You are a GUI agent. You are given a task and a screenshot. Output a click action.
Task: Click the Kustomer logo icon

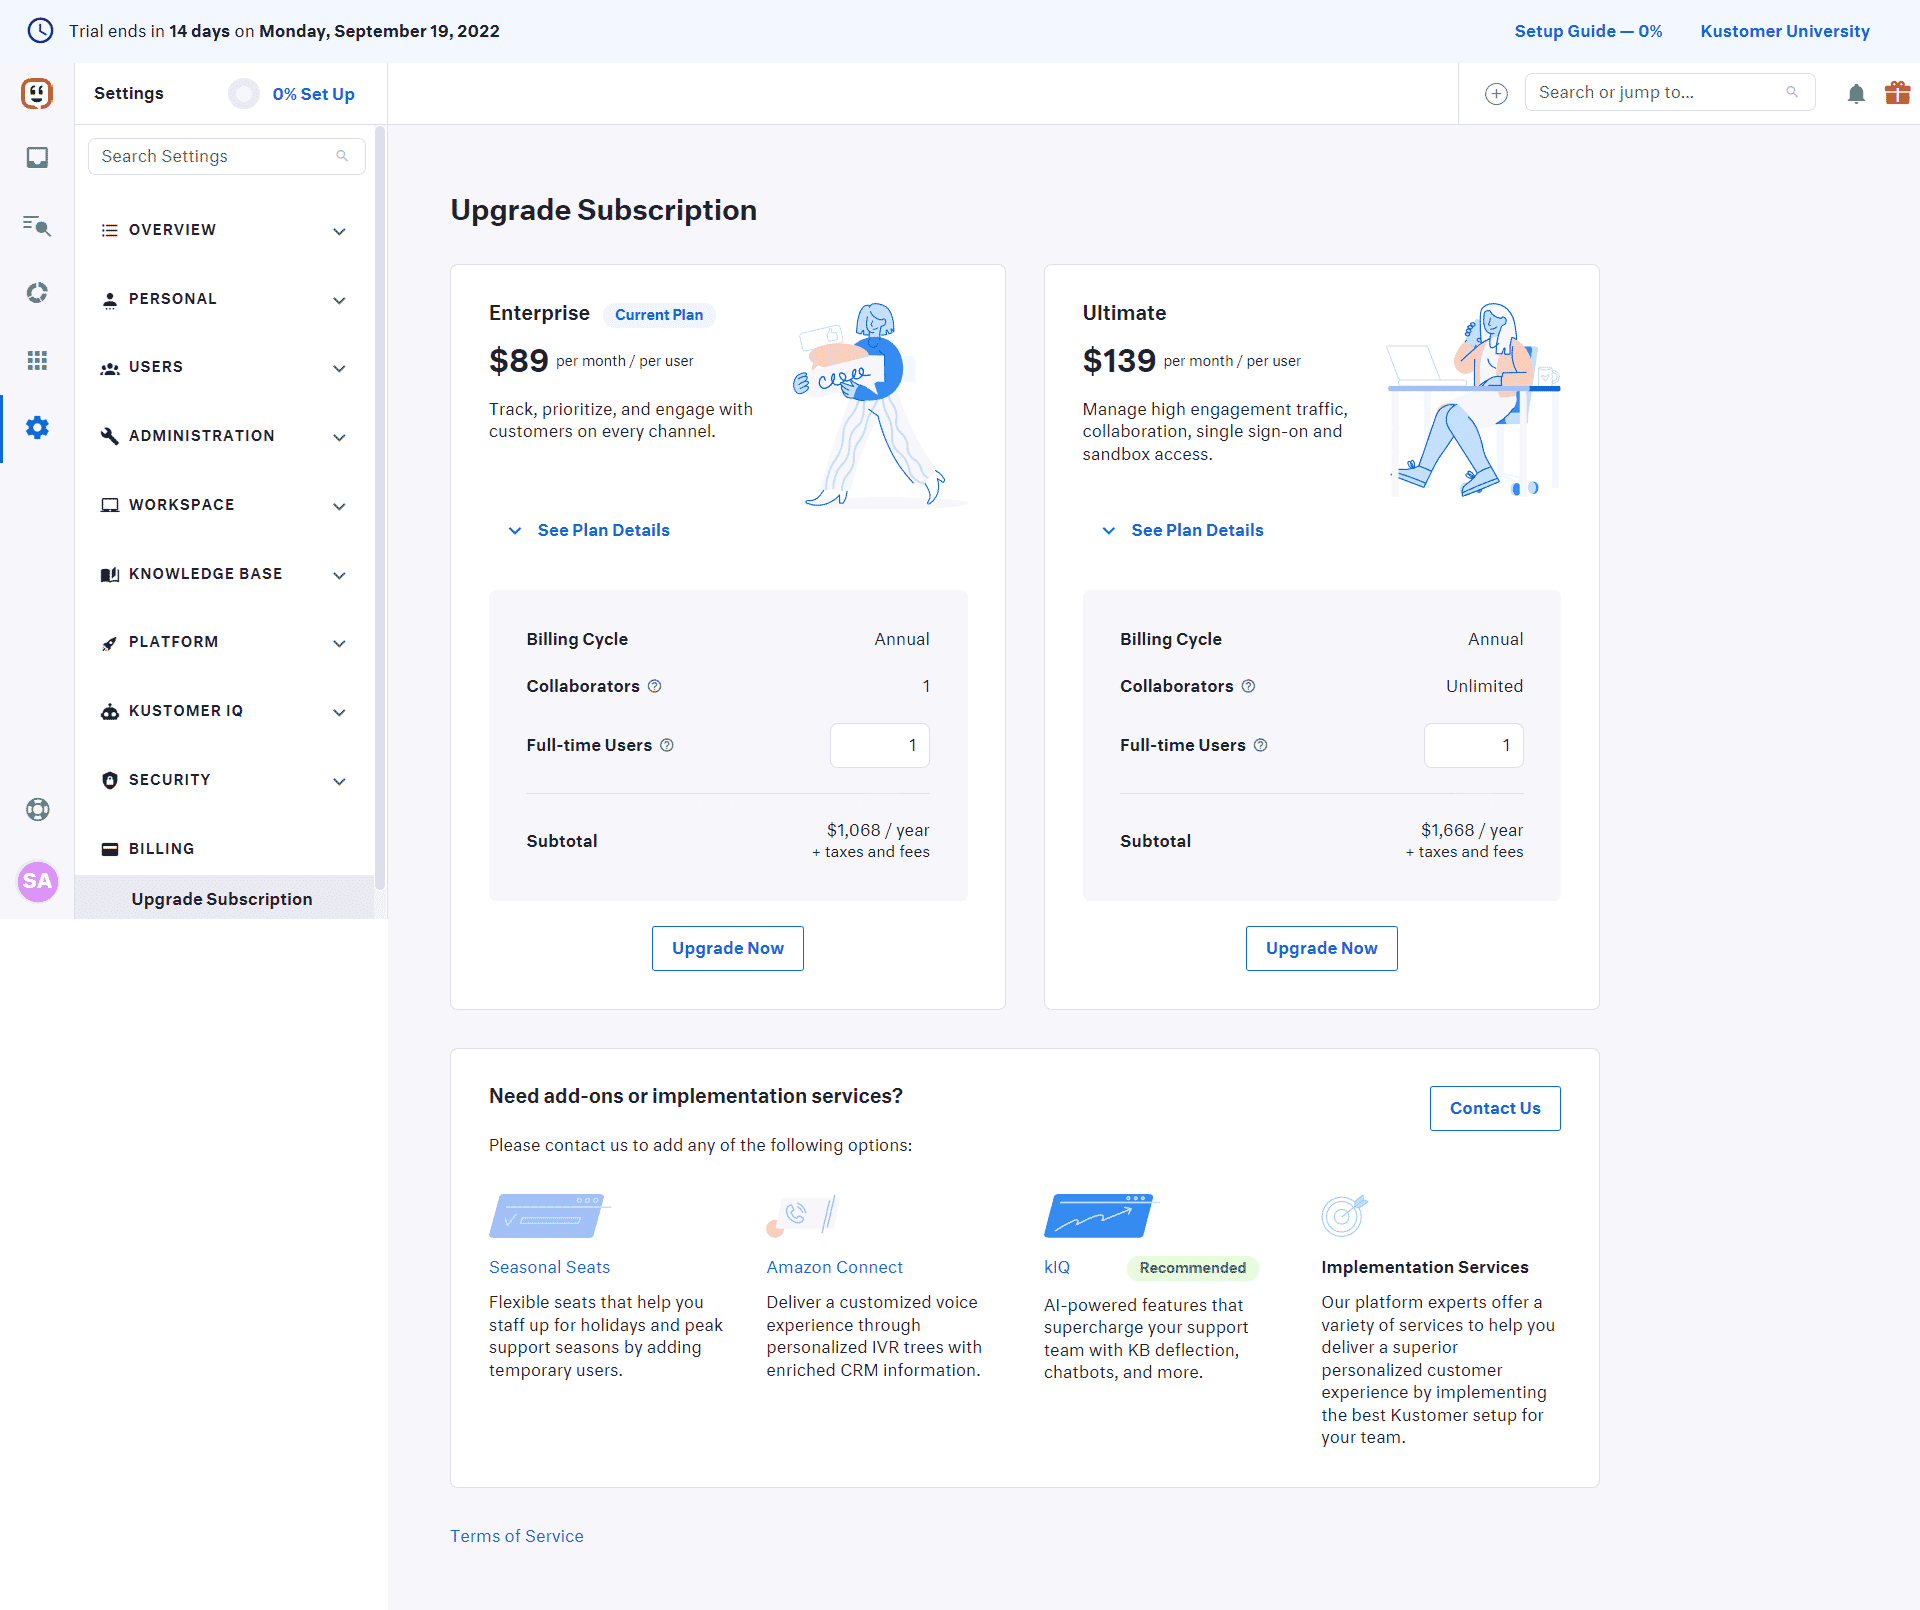pos(37,93)
